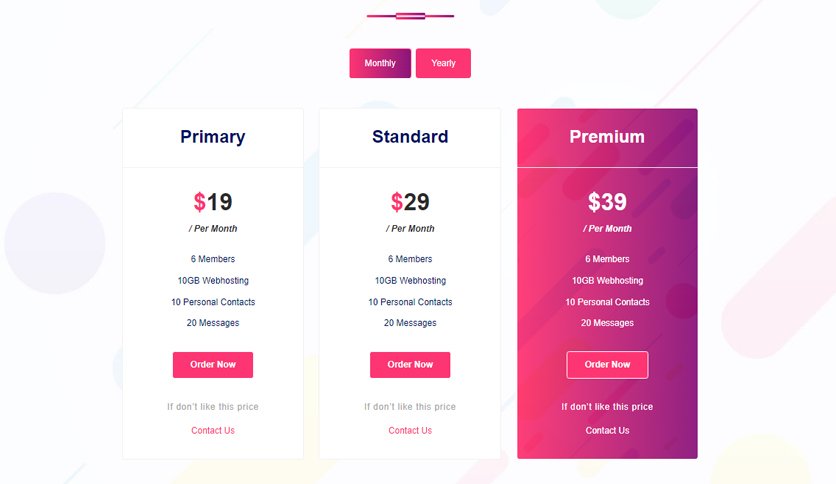This screenshot has height=484, width=836.
Task: Click '10 Personal Contacts' in Standard card
Action: [410, 302]
